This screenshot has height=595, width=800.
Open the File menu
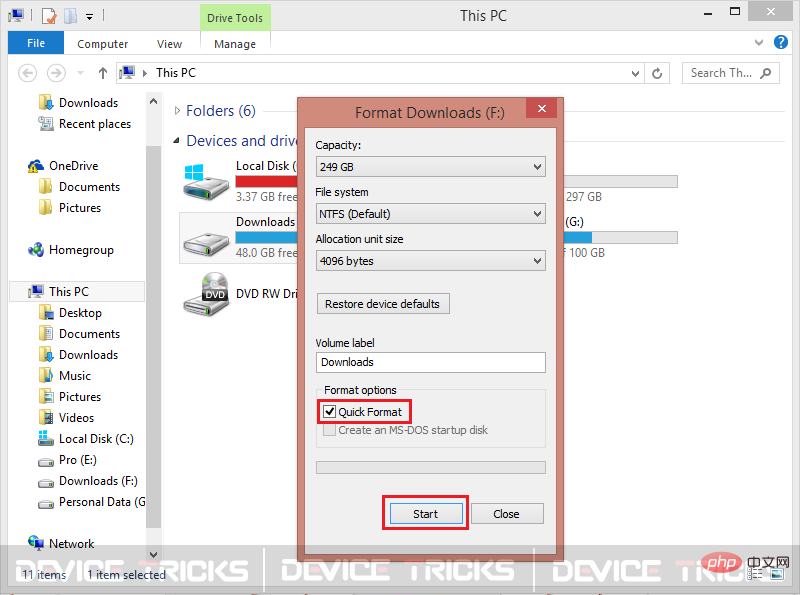[x=36, y=43]
